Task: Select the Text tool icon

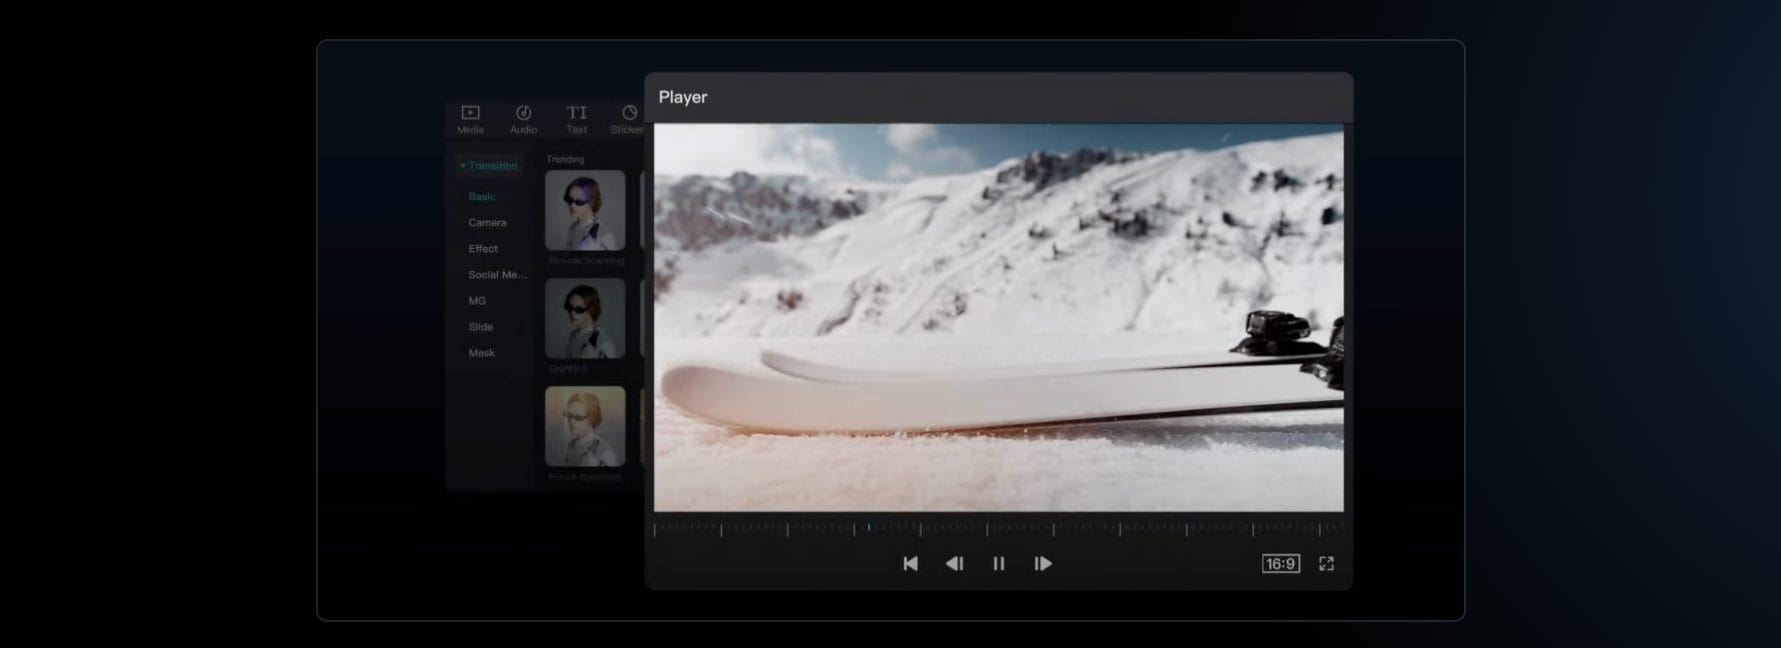Action: click(x=577, y=118)
